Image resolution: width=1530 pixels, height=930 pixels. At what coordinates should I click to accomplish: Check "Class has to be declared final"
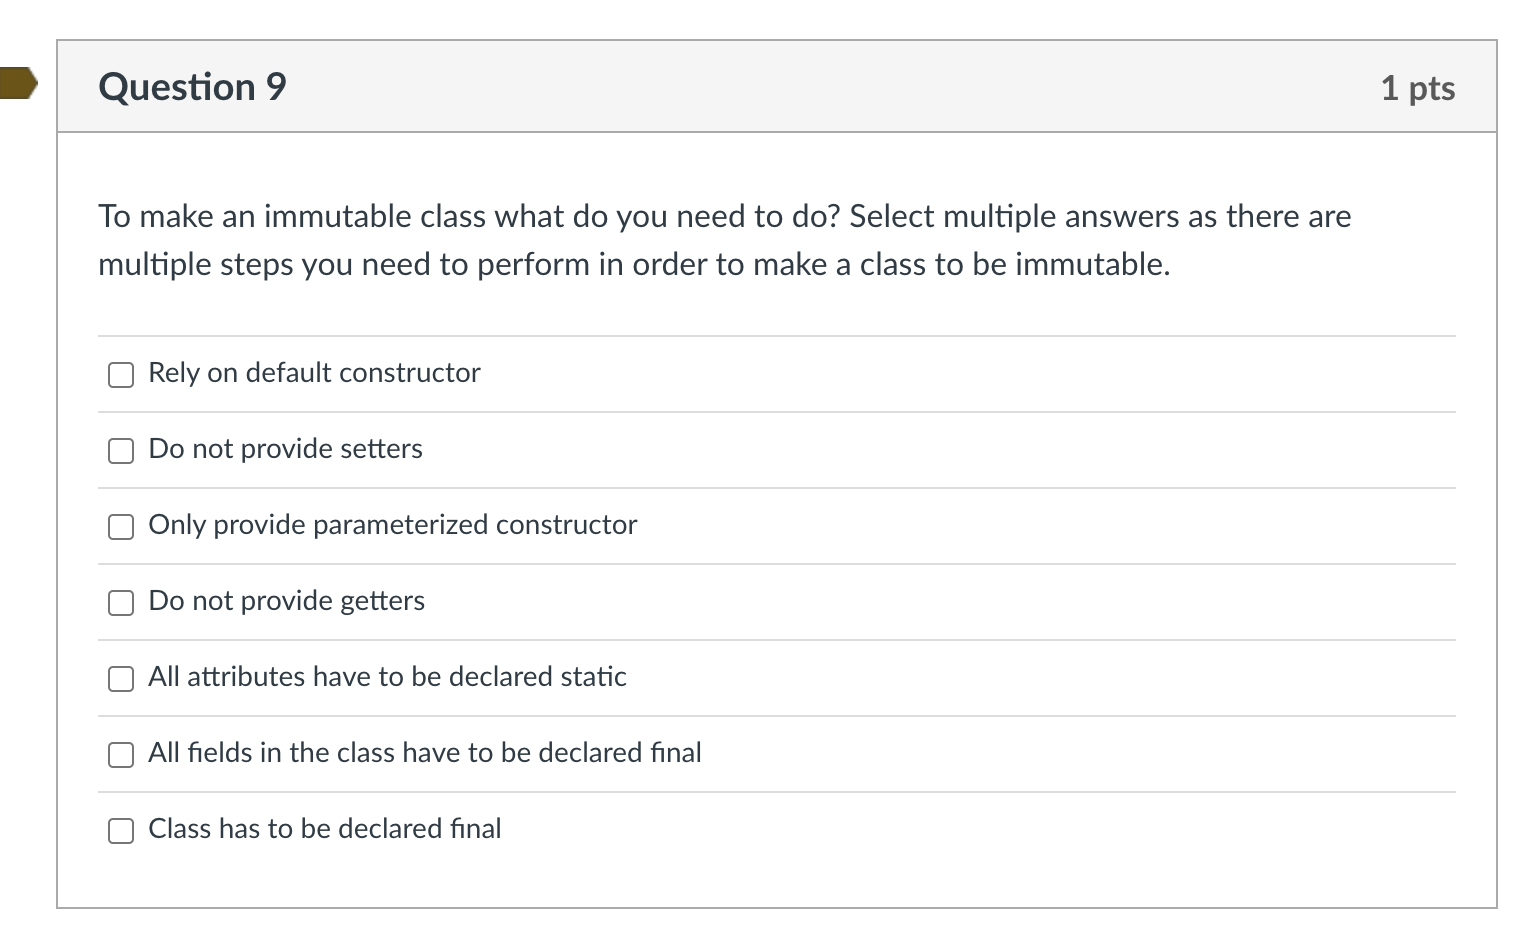pyautogui.click(x=120, y=830)
